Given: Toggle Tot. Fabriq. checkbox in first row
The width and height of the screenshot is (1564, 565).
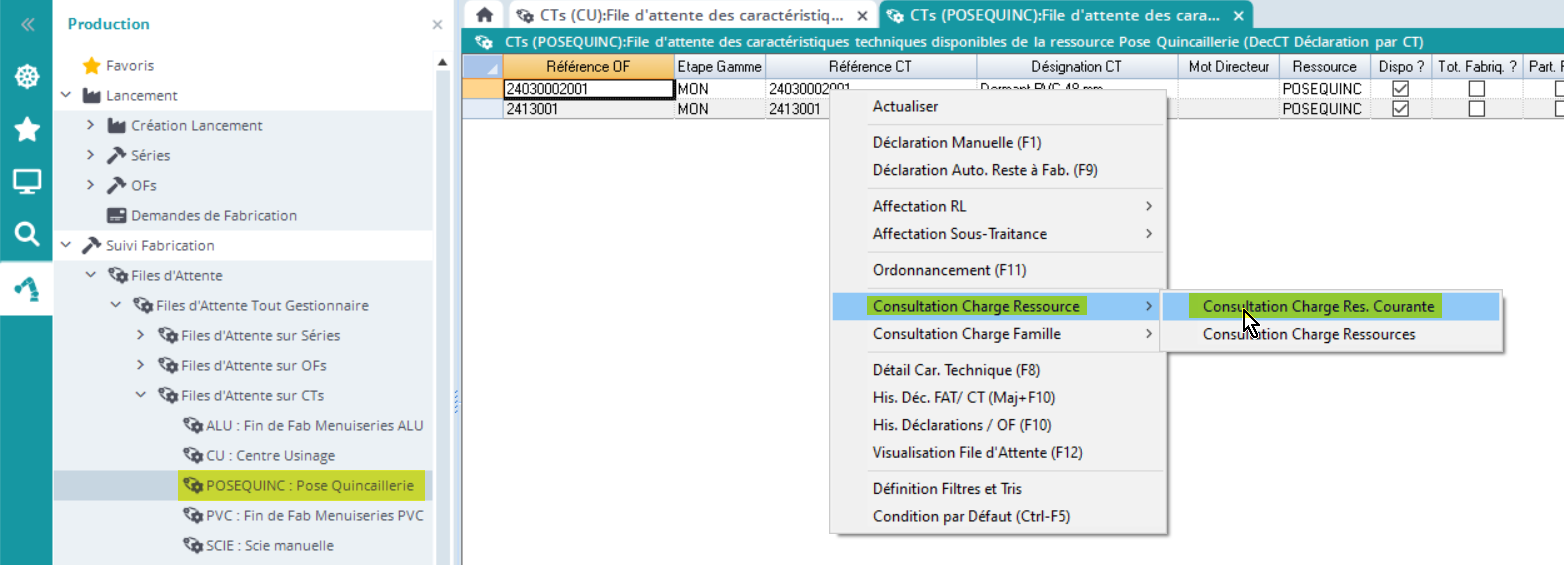Looking at the screenshot, I should click(1476, 89).
